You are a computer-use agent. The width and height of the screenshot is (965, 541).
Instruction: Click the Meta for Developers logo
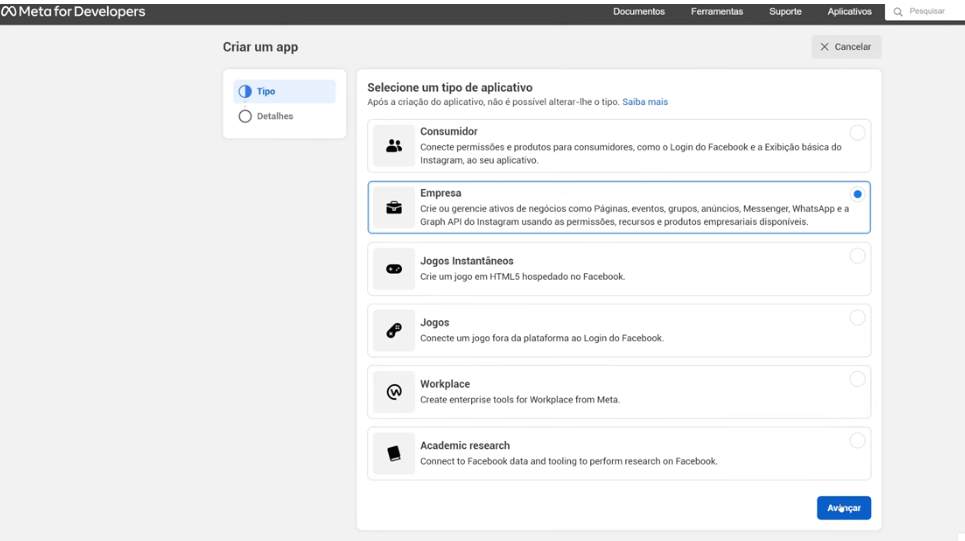(73, 12)
